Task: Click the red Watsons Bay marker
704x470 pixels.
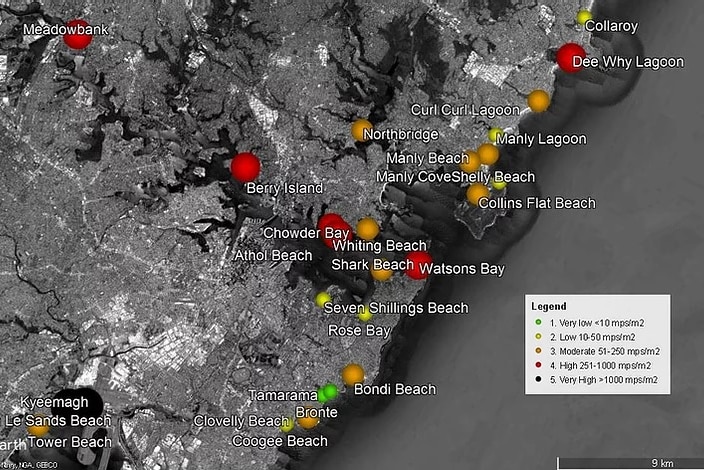Action: (418, 265)
